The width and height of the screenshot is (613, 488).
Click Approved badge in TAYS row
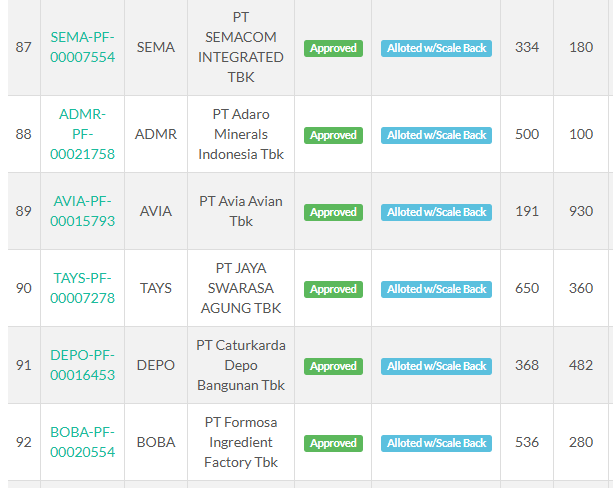pyautogui.click(x=333, y=289)
